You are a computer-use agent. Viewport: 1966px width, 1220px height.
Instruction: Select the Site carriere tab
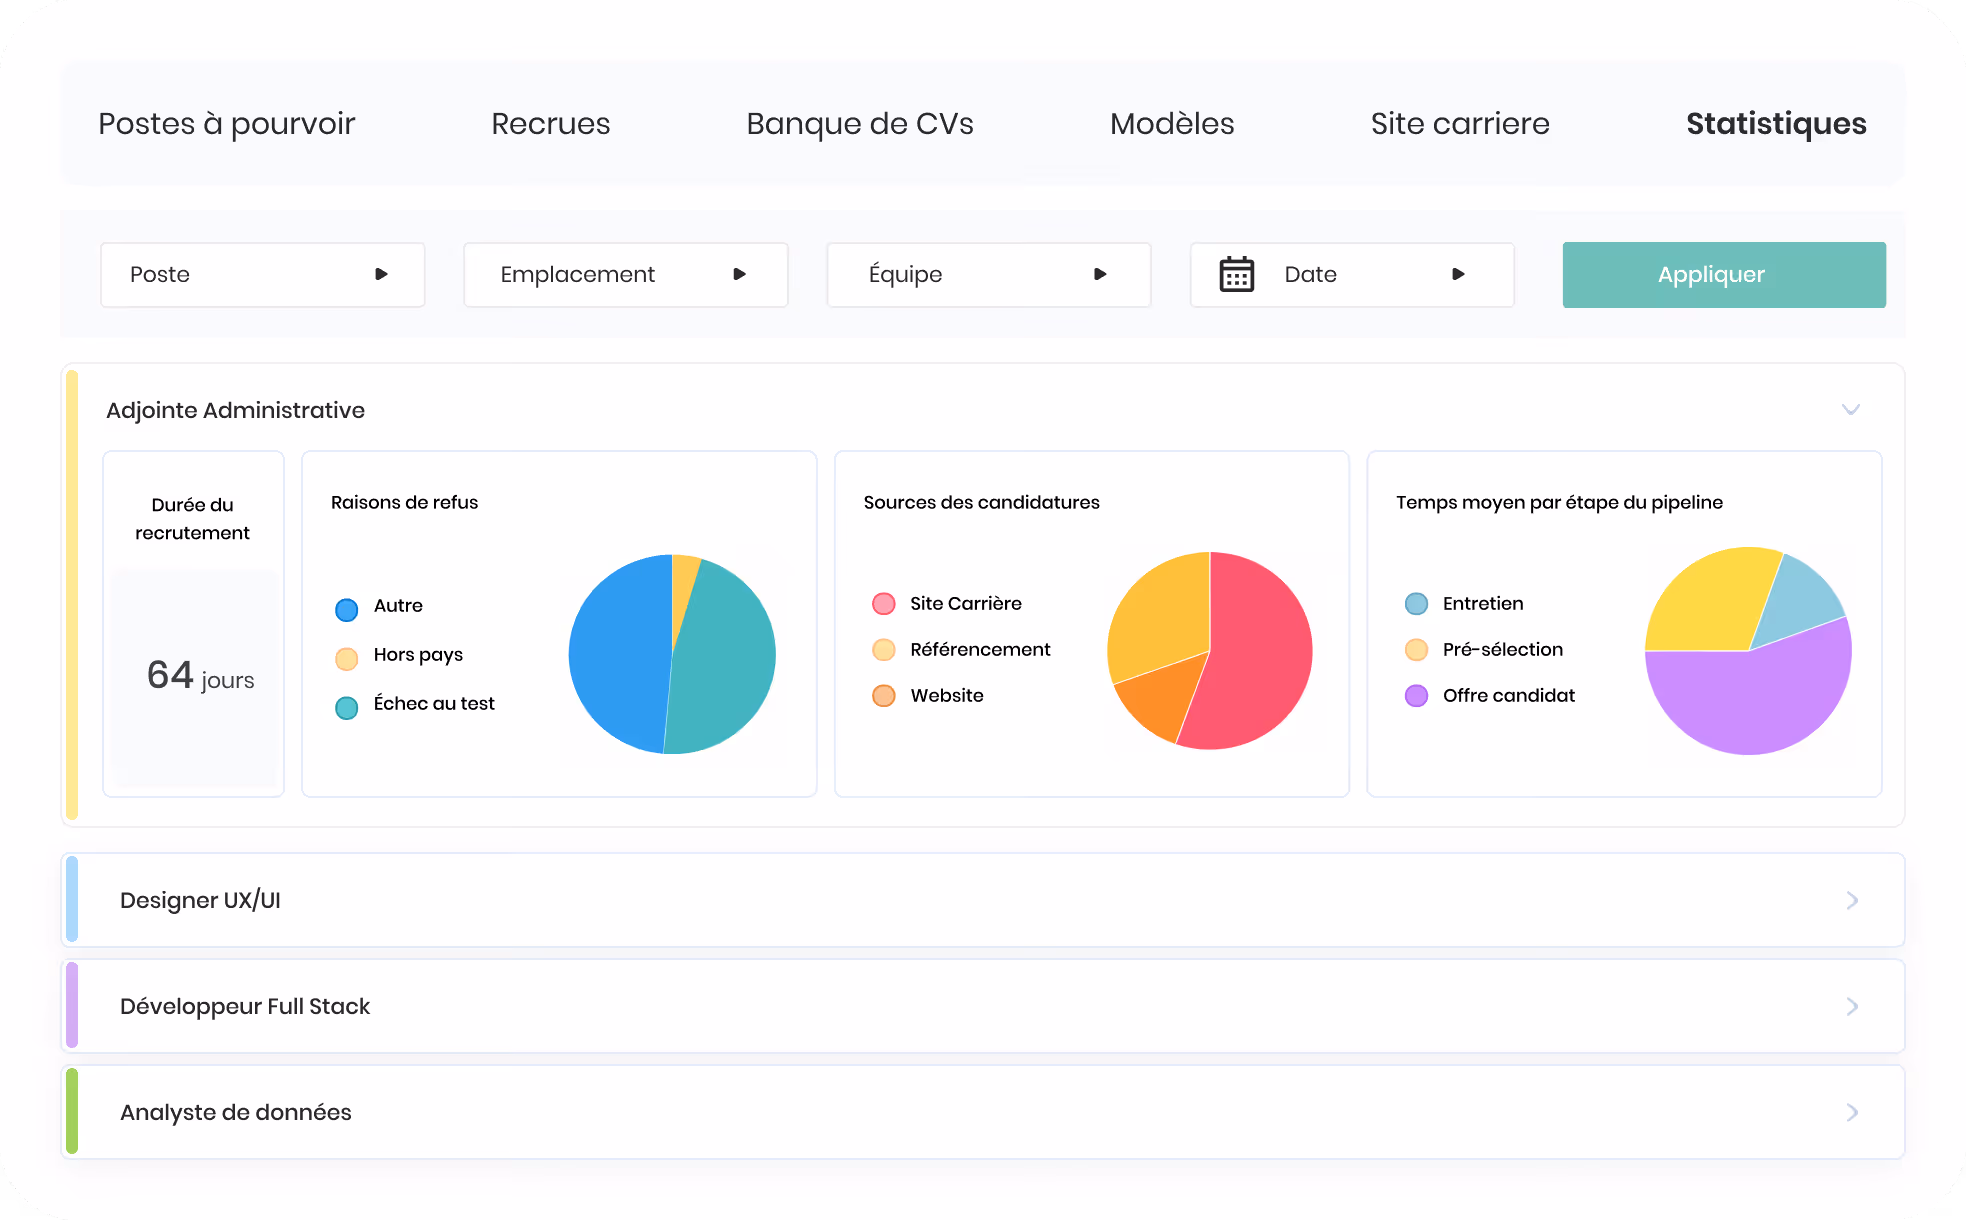coord(1460,123)
